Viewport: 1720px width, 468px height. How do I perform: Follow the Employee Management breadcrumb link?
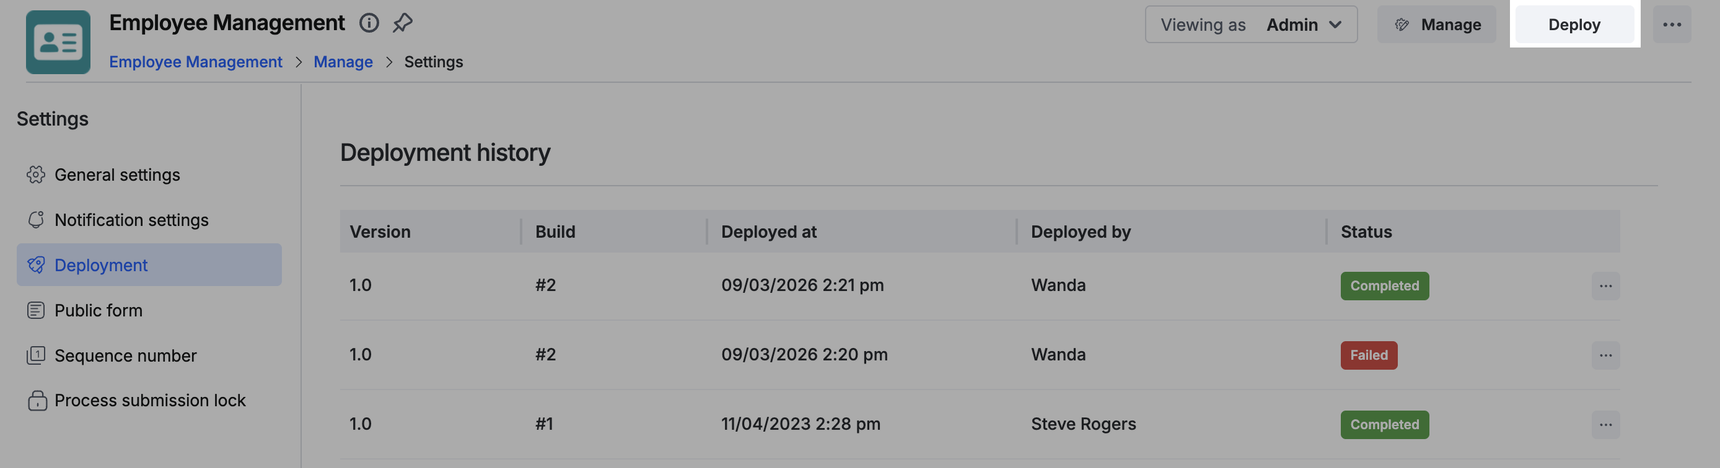coord(196,62)
